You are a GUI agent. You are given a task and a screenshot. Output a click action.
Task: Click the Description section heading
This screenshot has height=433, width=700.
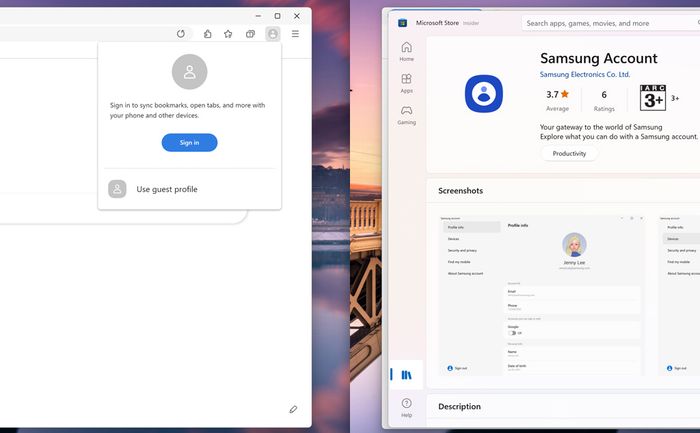point(459,407)
